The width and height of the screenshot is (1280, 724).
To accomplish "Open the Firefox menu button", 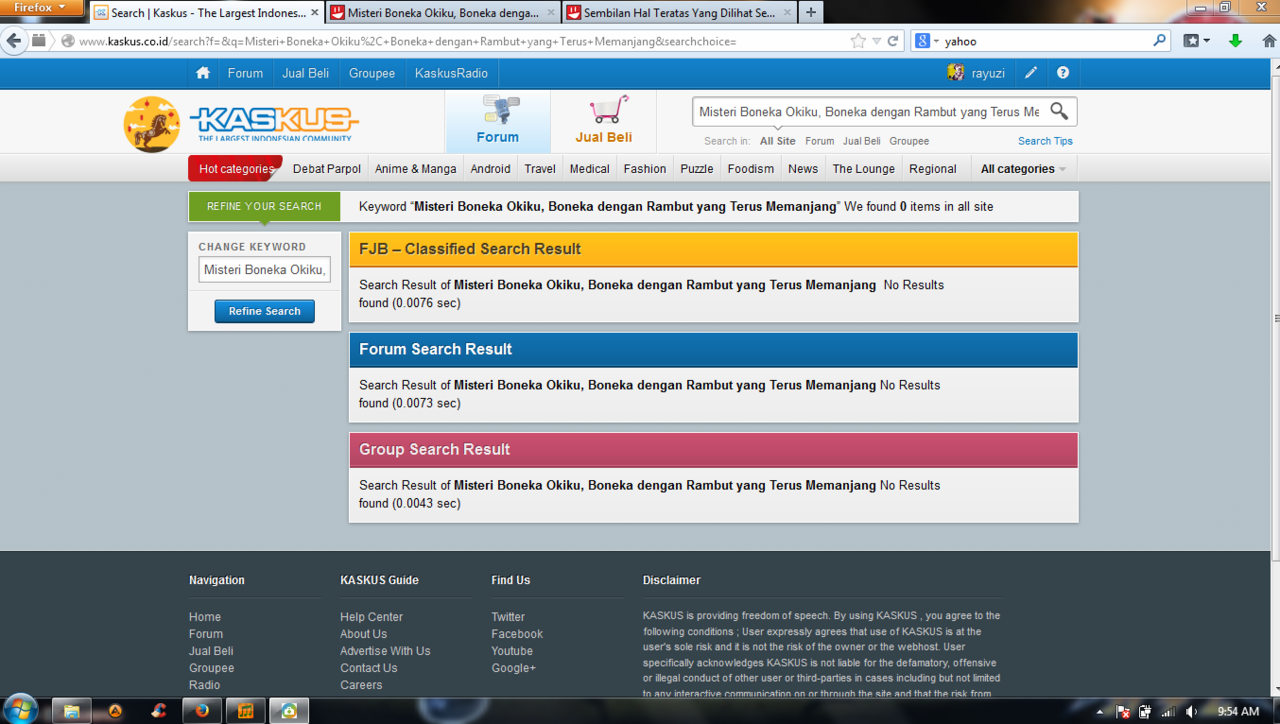I will [41, 8].
